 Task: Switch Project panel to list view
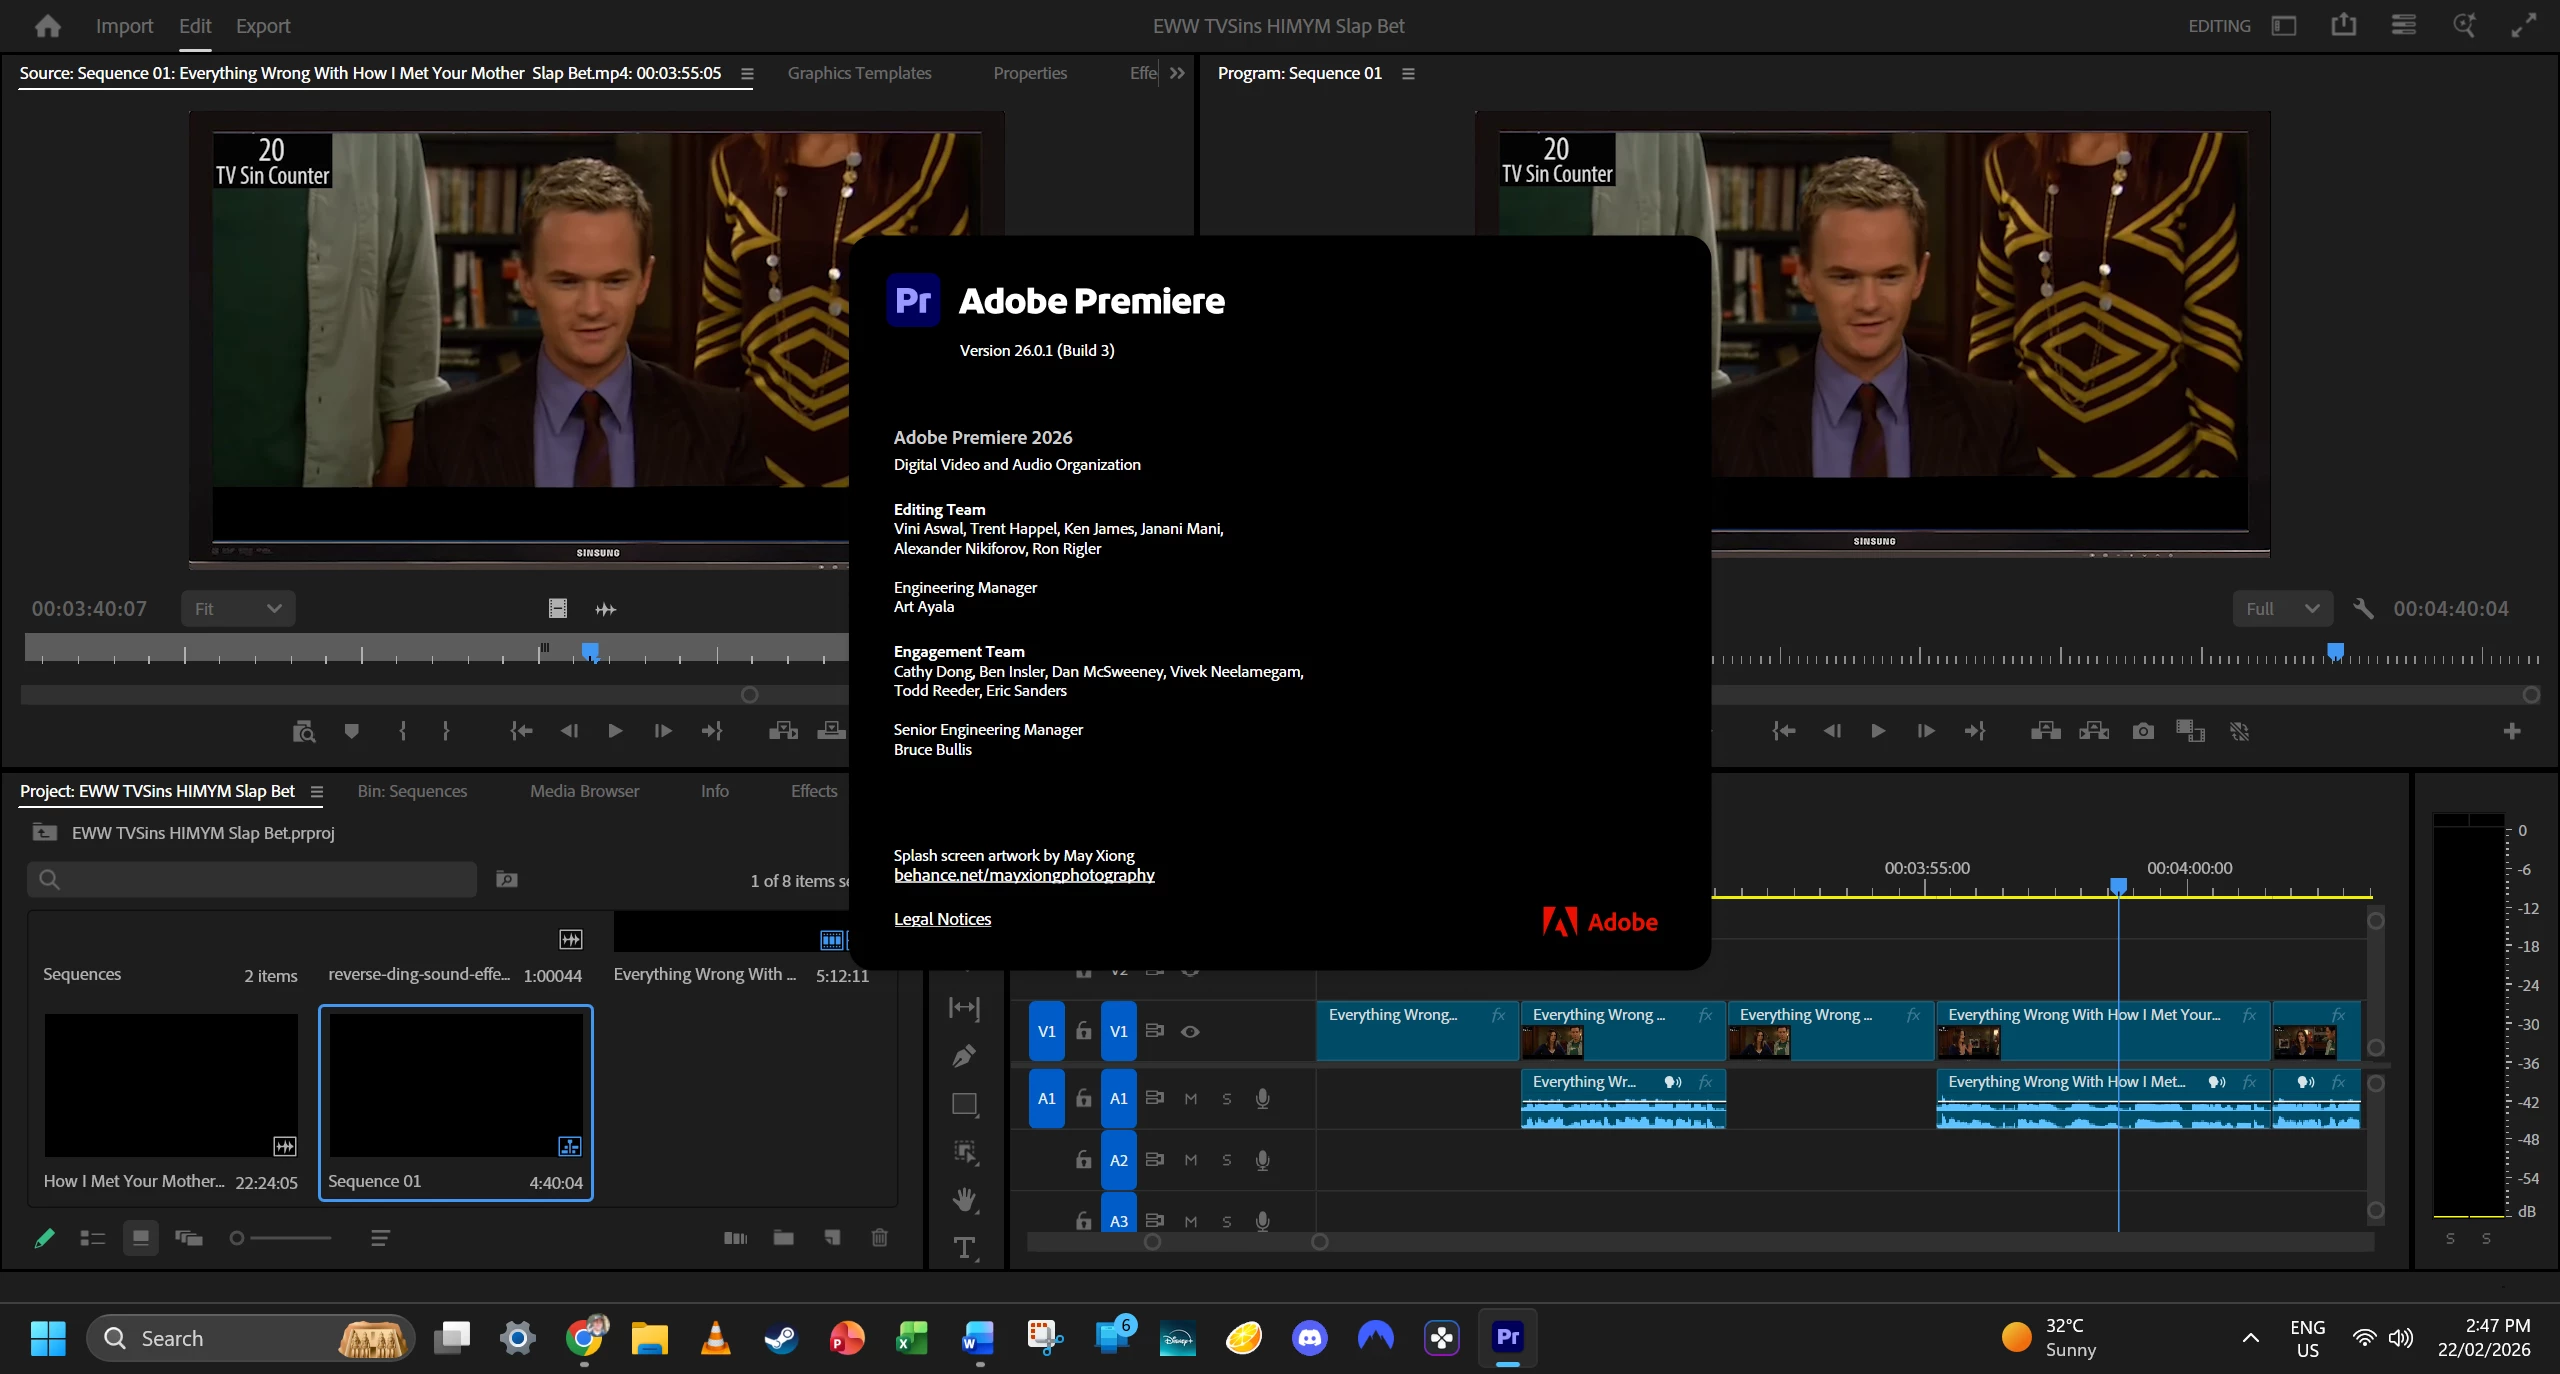(x=93, y=1238)
